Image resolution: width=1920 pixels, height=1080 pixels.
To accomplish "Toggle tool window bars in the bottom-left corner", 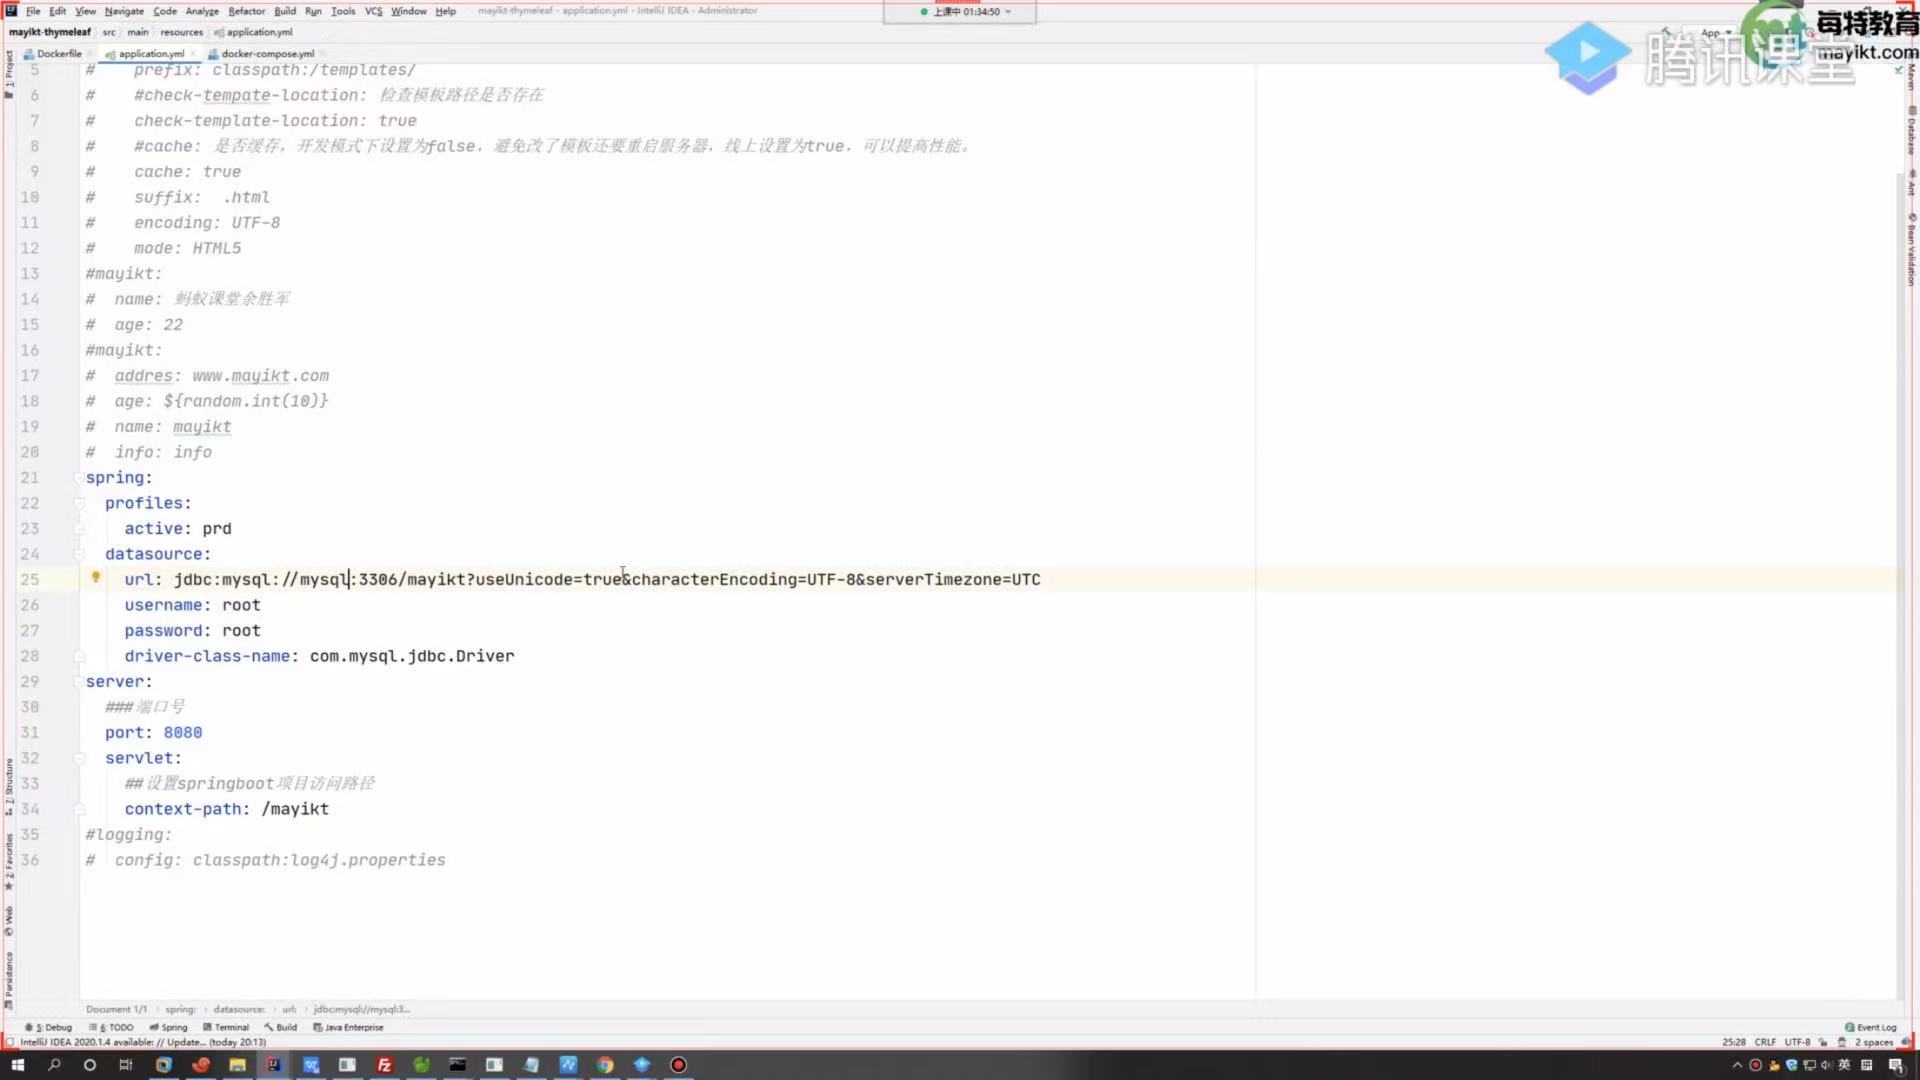I will (x=9, y=1042).
